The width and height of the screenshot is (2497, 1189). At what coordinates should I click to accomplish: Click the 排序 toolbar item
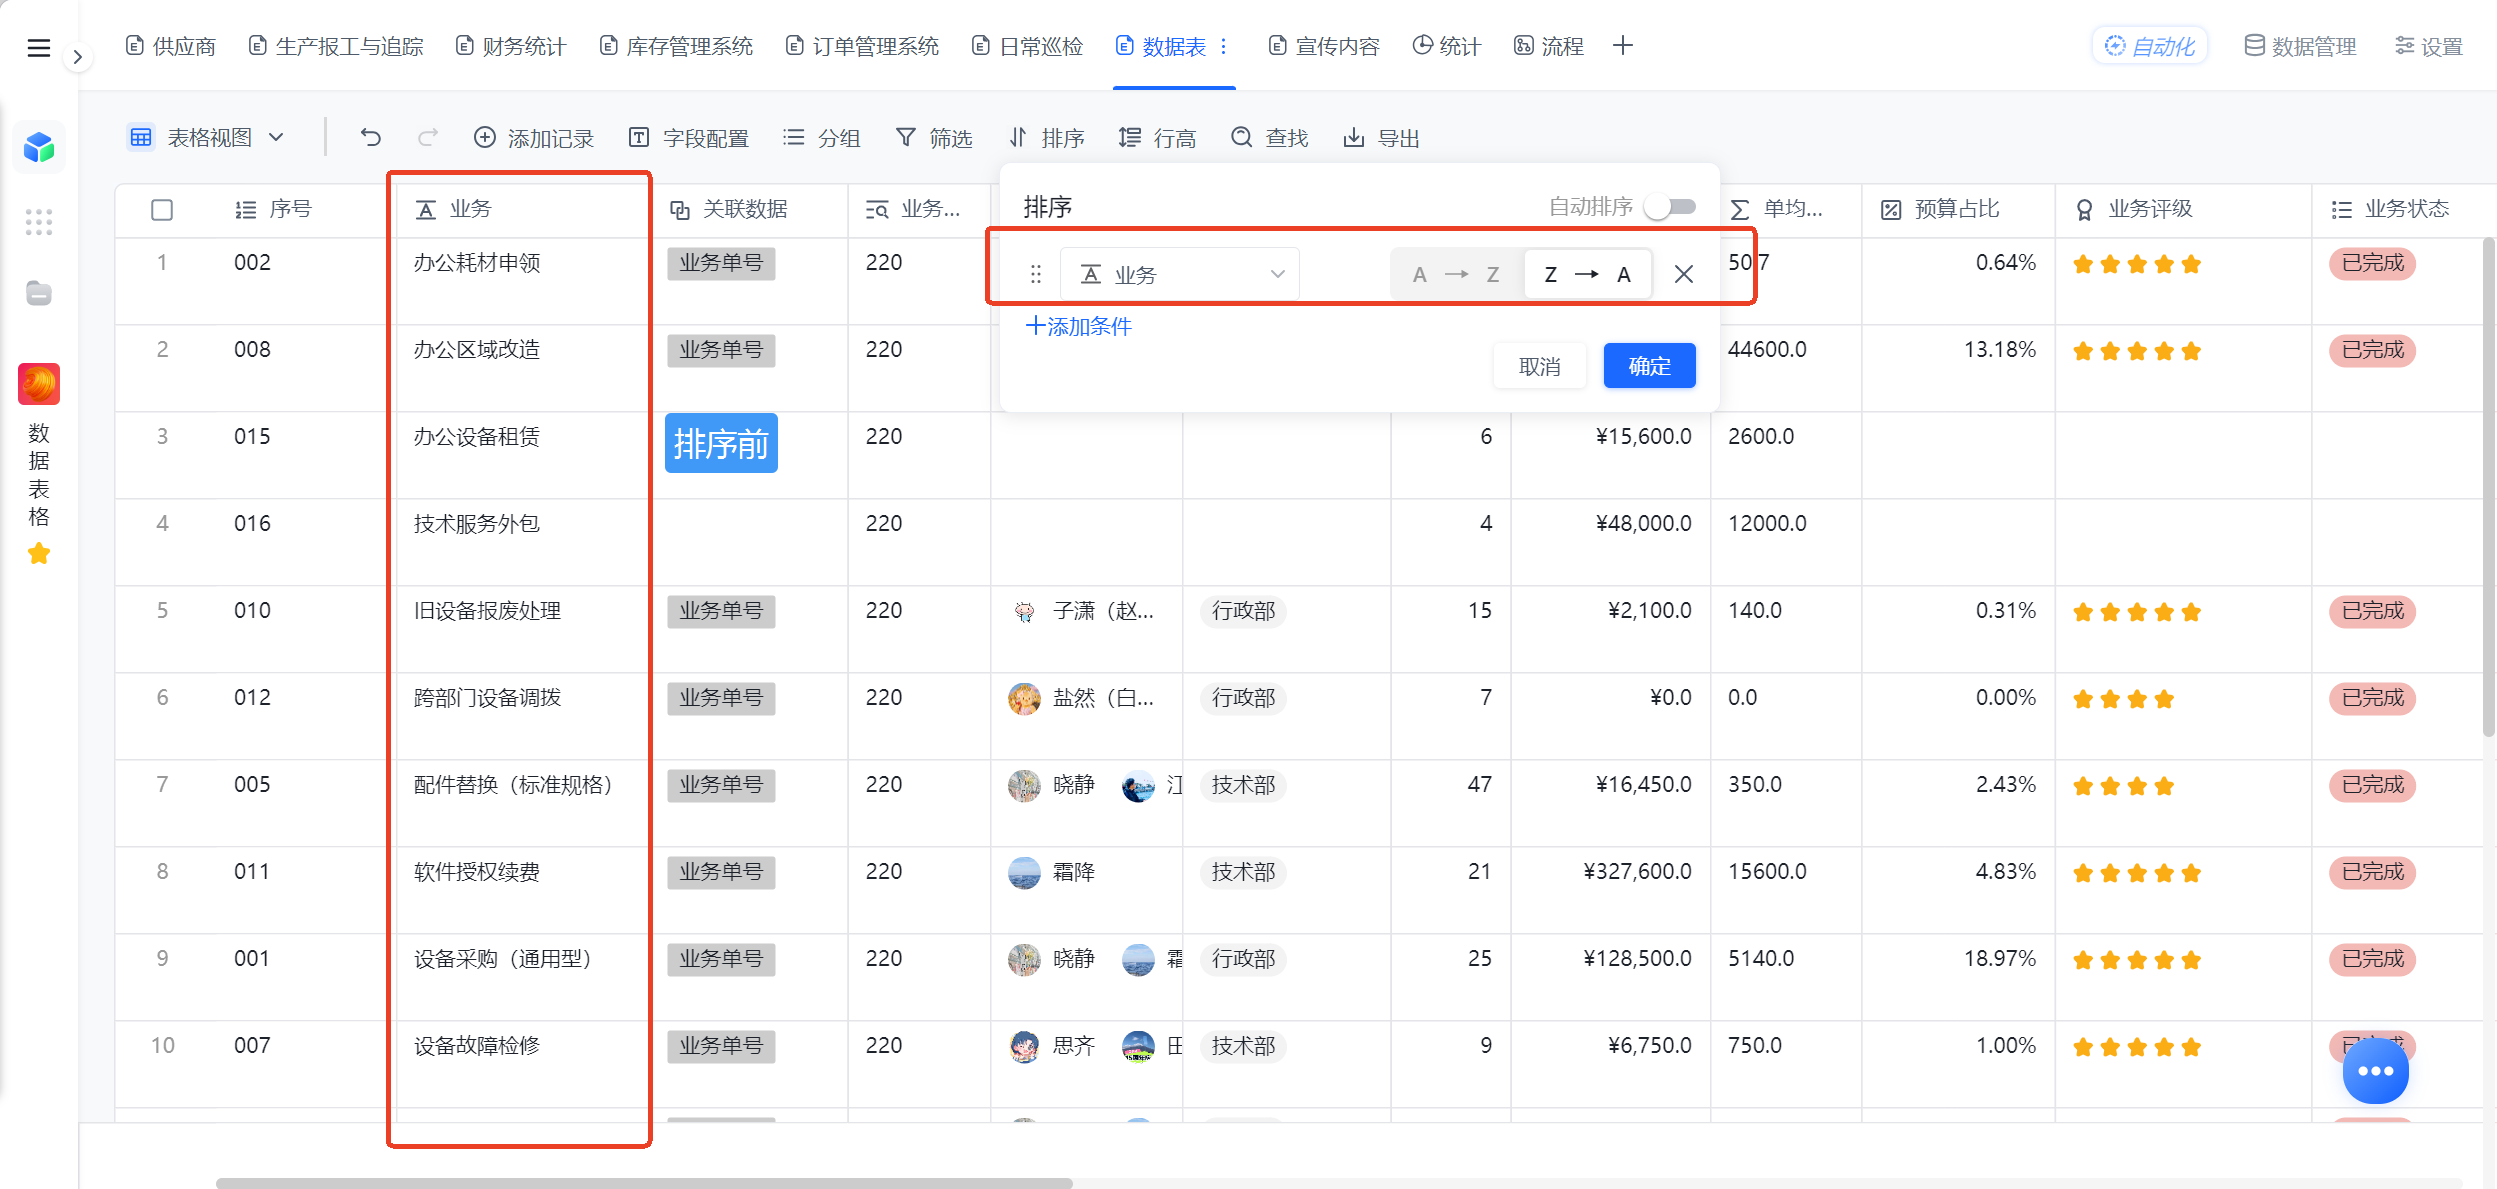pos(1046,138)
